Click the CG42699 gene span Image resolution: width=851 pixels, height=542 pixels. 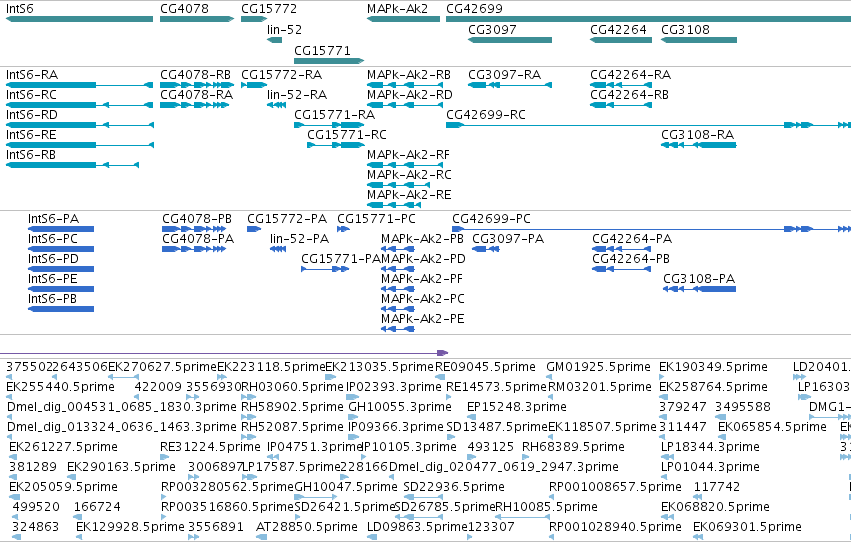click(x=649, y=19)
